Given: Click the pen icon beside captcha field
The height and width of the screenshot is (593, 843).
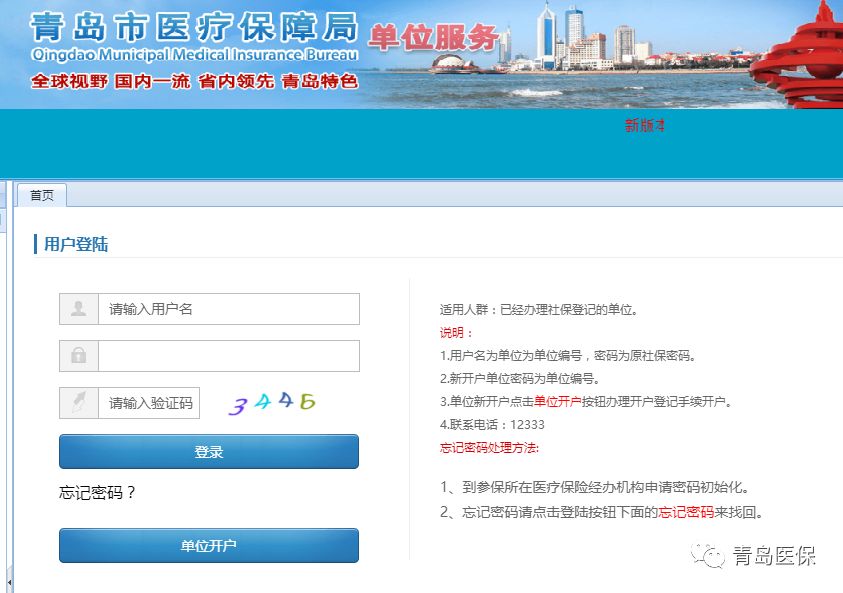Looking at the screenshot, I should click(79, 403).
